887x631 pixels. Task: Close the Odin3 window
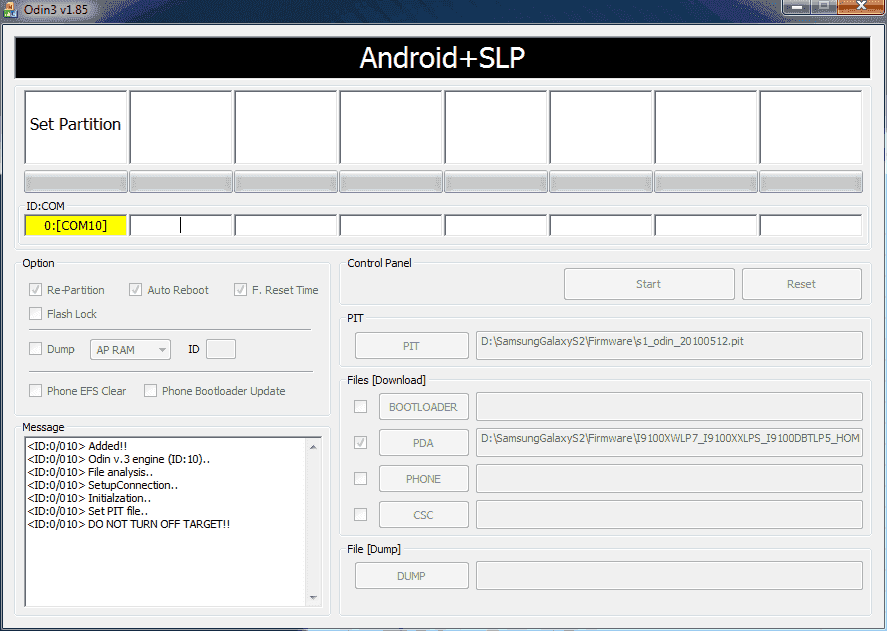860,7
